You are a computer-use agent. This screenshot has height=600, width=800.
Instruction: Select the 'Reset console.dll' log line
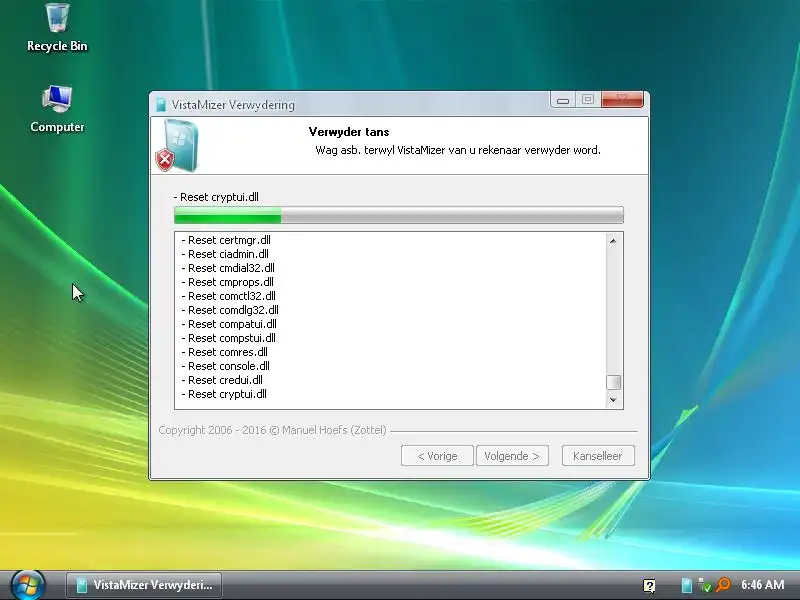click(226, 366)
